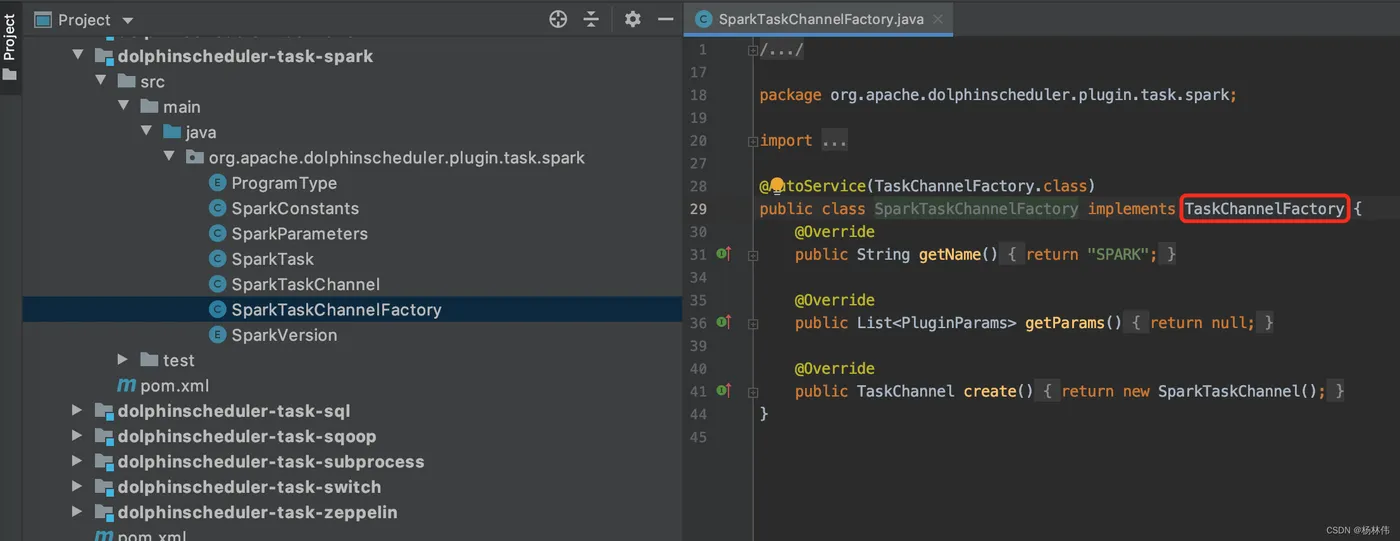Collapse the dolphinscheduler-task-spark module
The width and height of the screenshot is (1400, 541).
(x=78, y=56)
